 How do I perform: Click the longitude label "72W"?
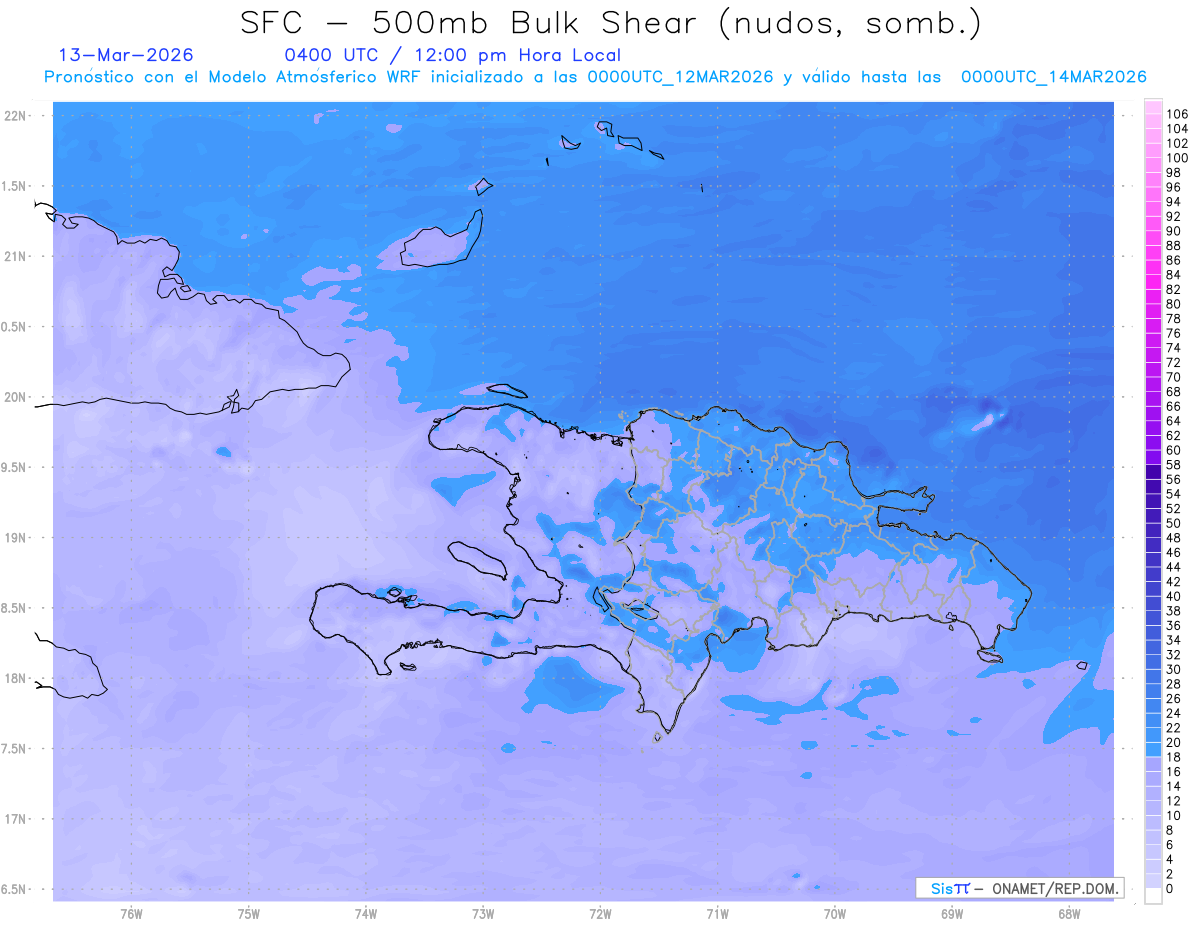coord(601,913)
